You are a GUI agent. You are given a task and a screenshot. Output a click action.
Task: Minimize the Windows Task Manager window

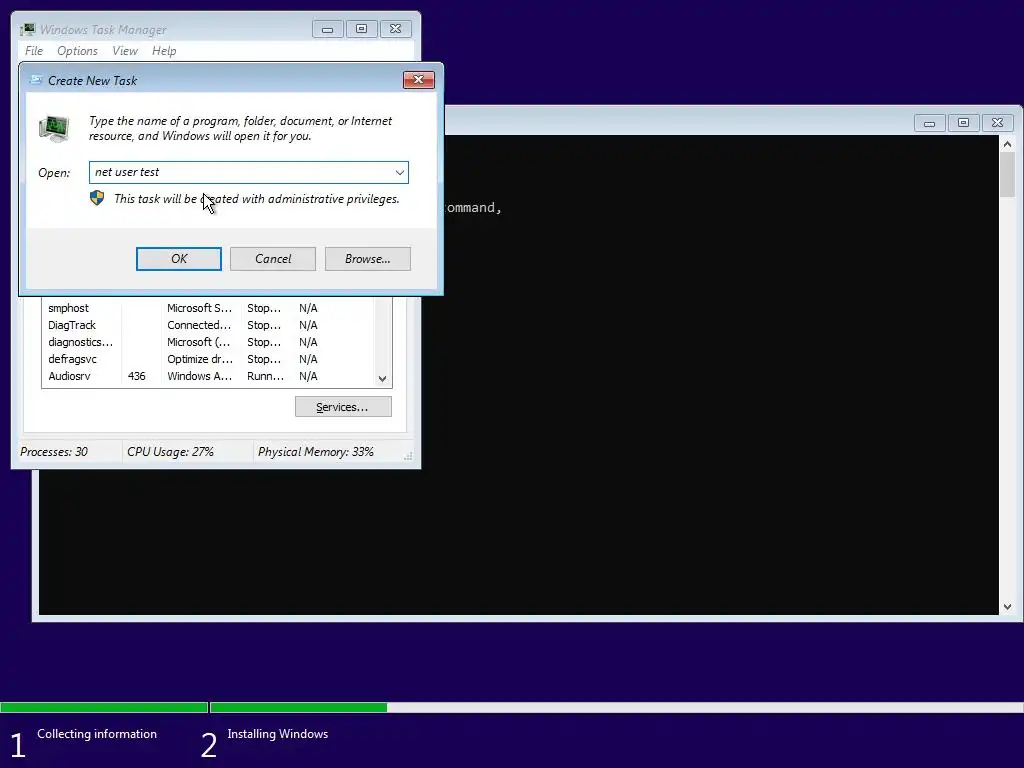tap(328, 29)
